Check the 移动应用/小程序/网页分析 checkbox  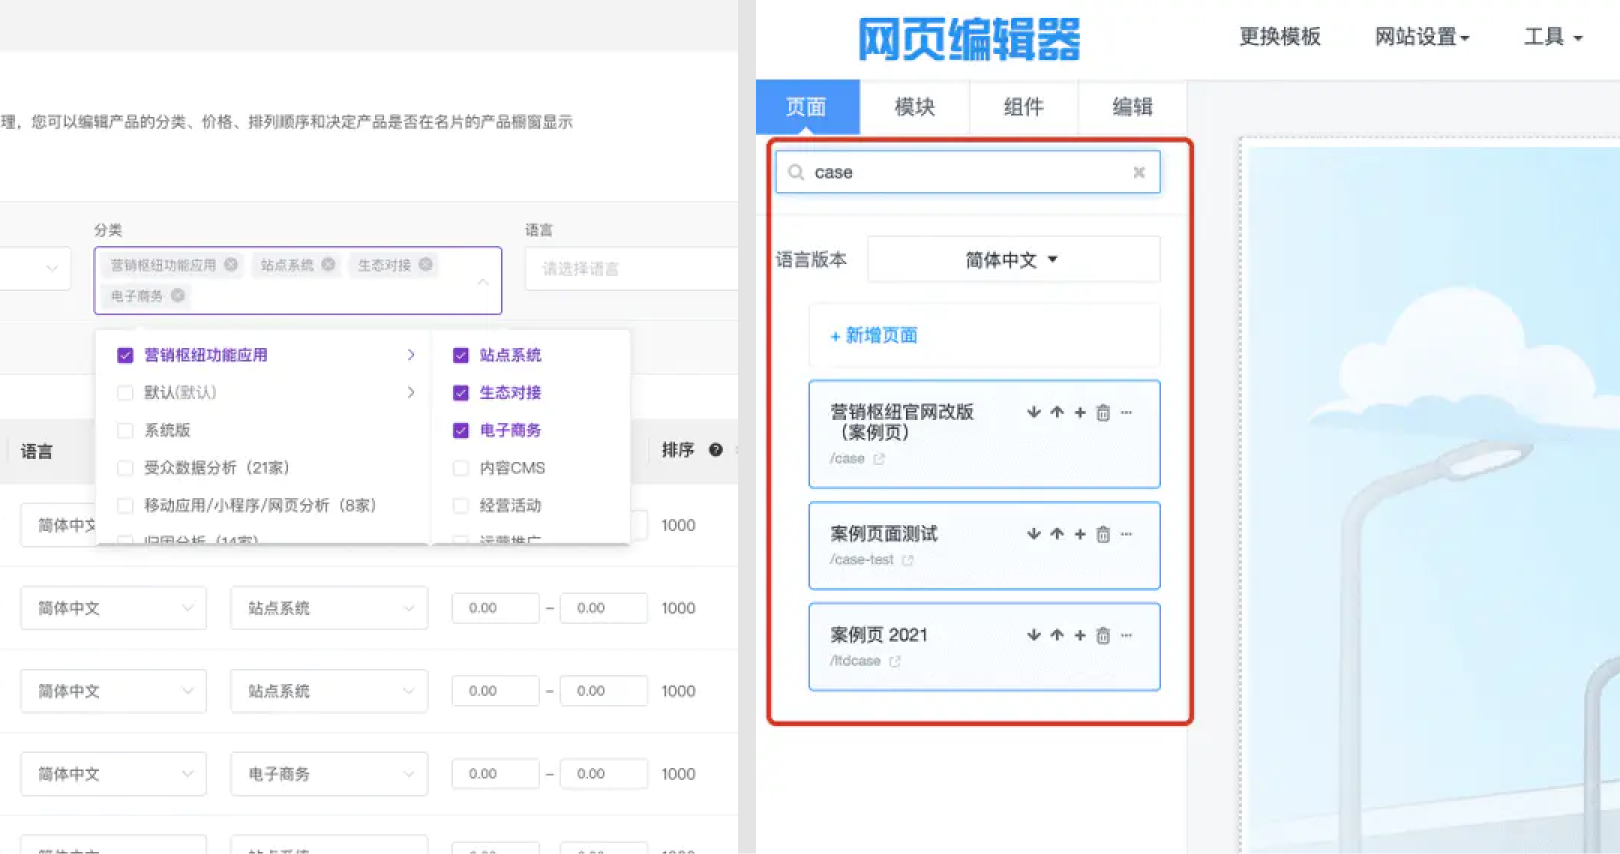(125, 505)
